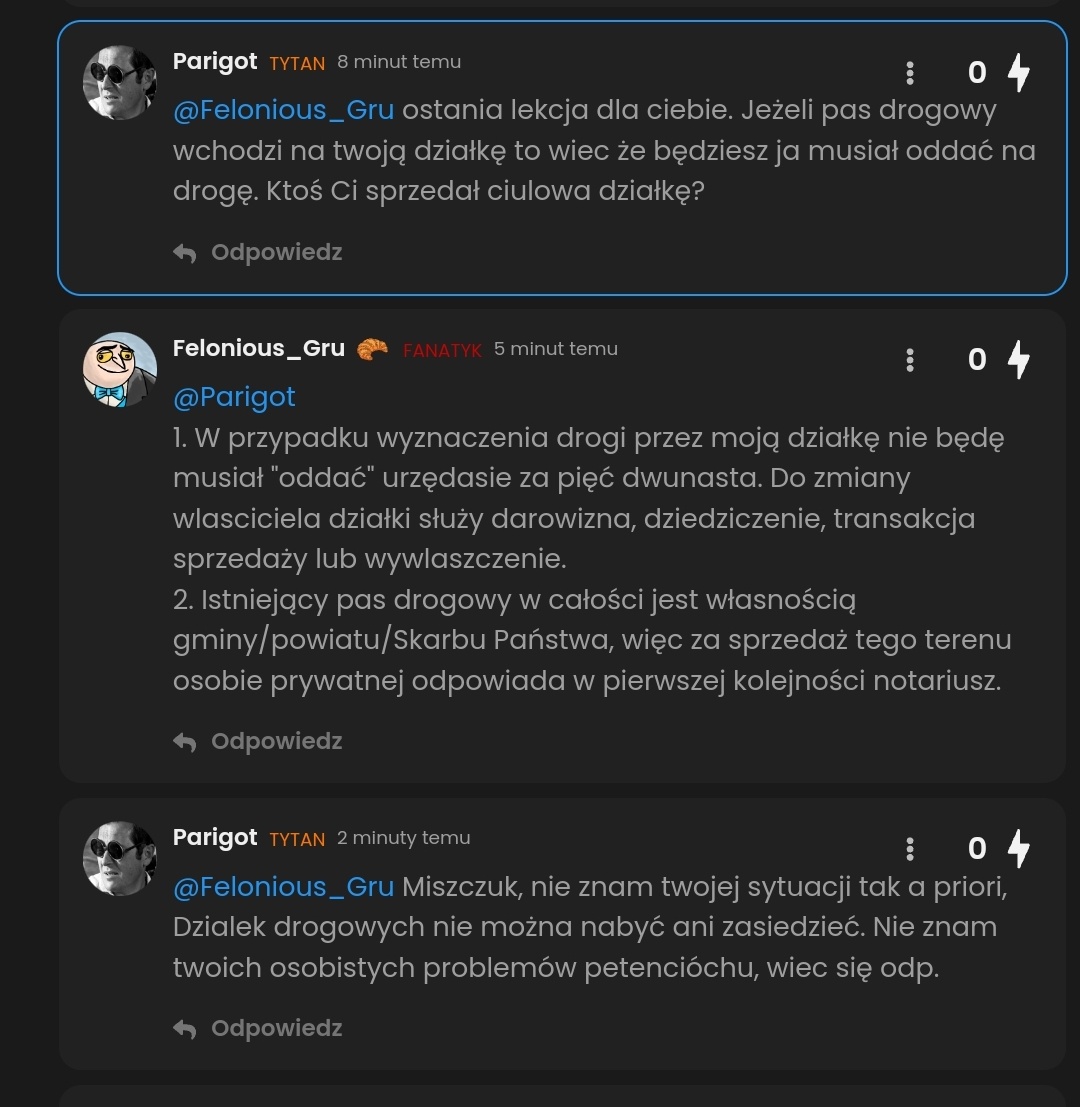The image size is (1080, 1107).
Task: Open three-dot menu on Parigot's 2-minute-old comment
Action: (909, 849)
